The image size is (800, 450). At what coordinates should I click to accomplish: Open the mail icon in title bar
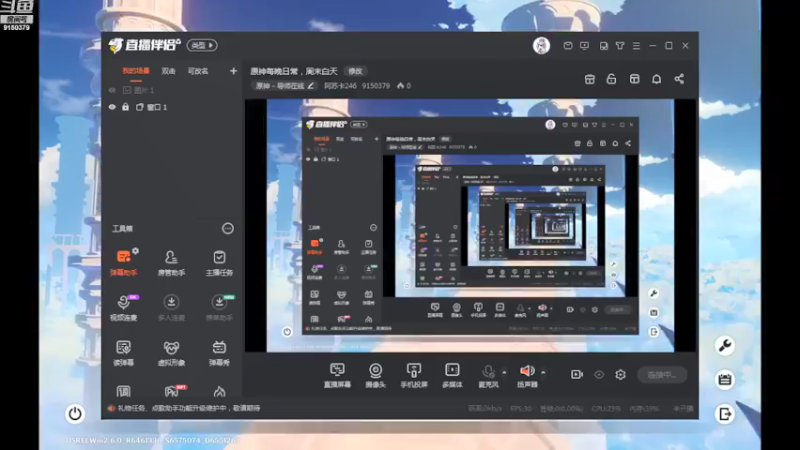click(x=568, y=46)
